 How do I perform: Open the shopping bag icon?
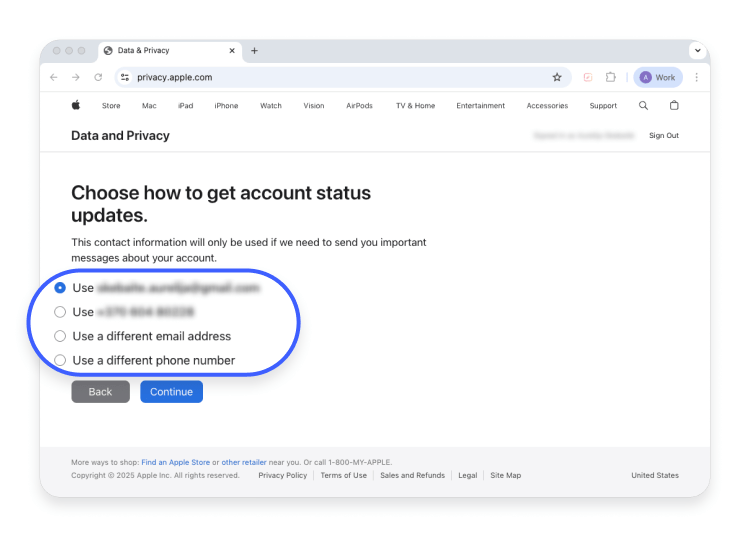(674, 105)
